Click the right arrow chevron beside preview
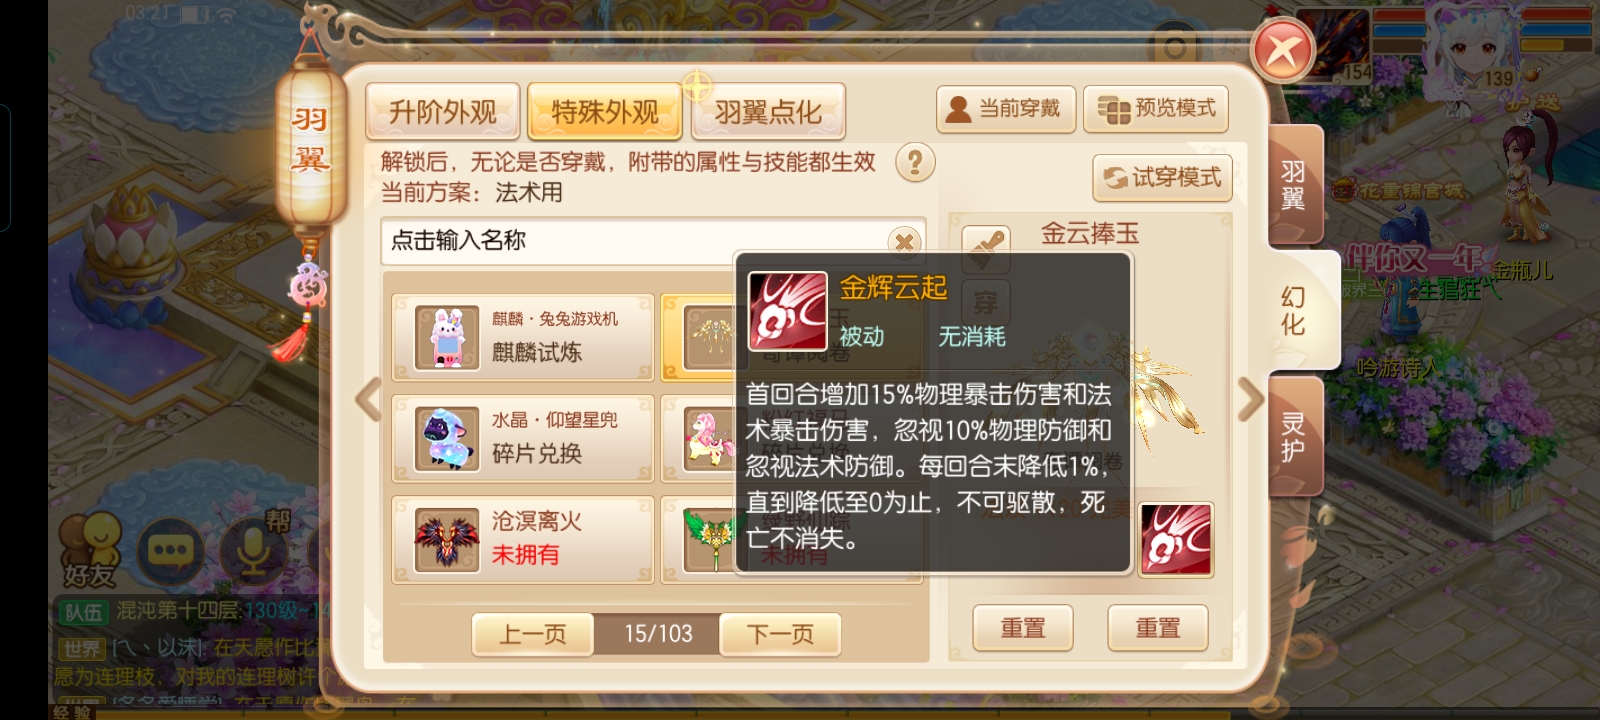The width and height of the screenshot is (1600, 720). 1251,400
